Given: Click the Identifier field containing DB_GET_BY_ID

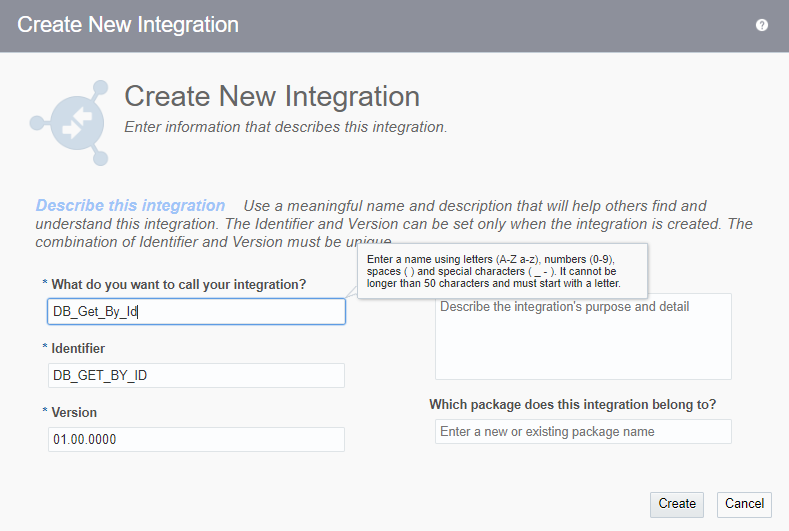Looking at the screenshot, I should click(x=196, y=375).
